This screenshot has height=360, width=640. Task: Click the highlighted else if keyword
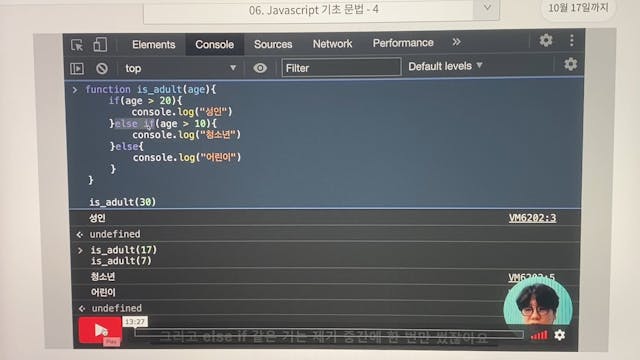pyautogui.click(x=134, y=124)
